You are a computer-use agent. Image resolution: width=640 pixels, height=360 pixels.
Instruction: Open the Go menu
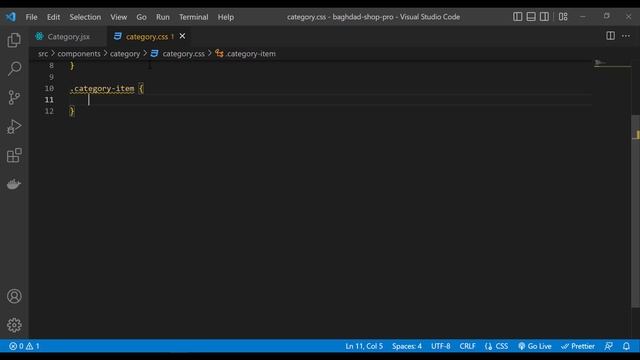tap(141, 17)
